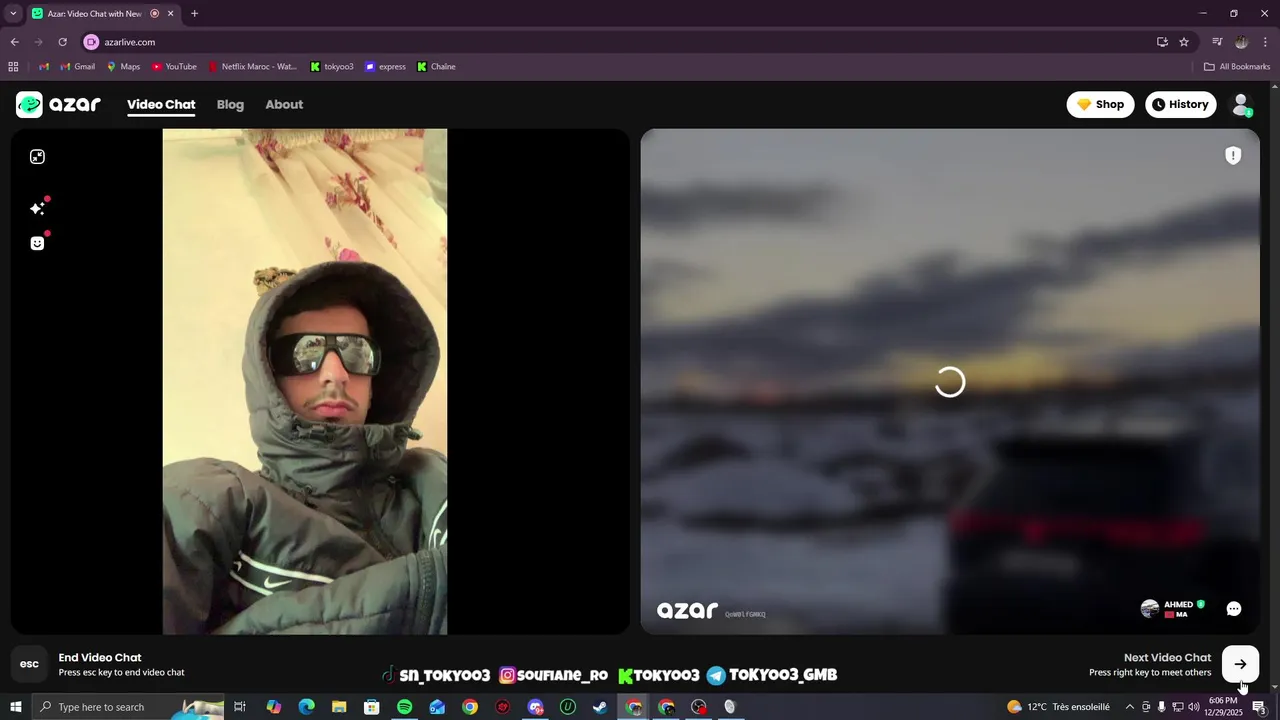Click the End Video Chat label
Viewport: 1280px width, 720px height.
click(100, 657)
